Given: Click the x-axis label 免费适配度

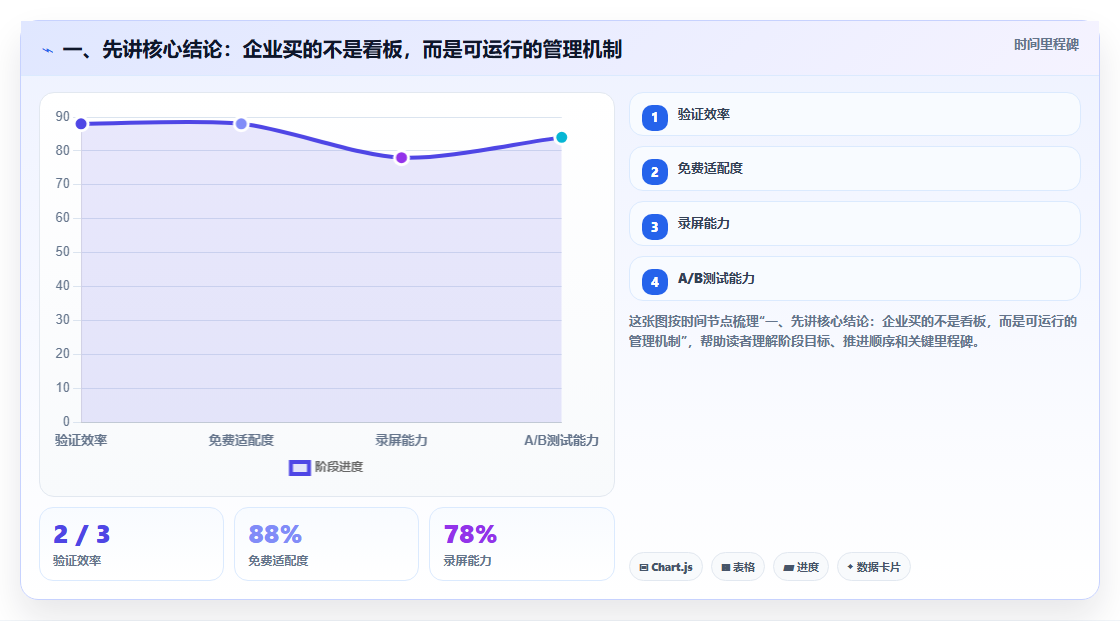Looking at the screenshot, I should tap(241, 441).
